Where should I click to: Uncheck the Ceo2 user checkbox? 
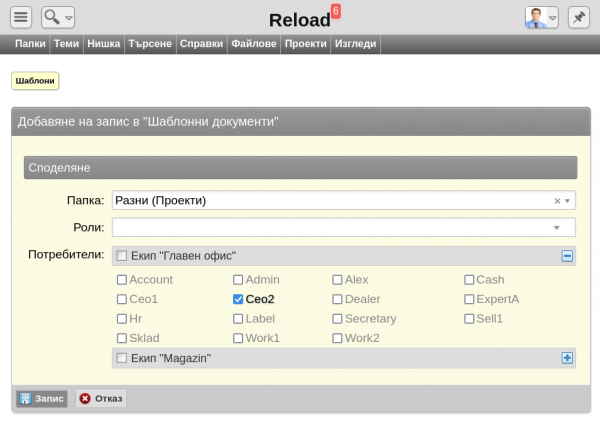[x=238, y=299]
